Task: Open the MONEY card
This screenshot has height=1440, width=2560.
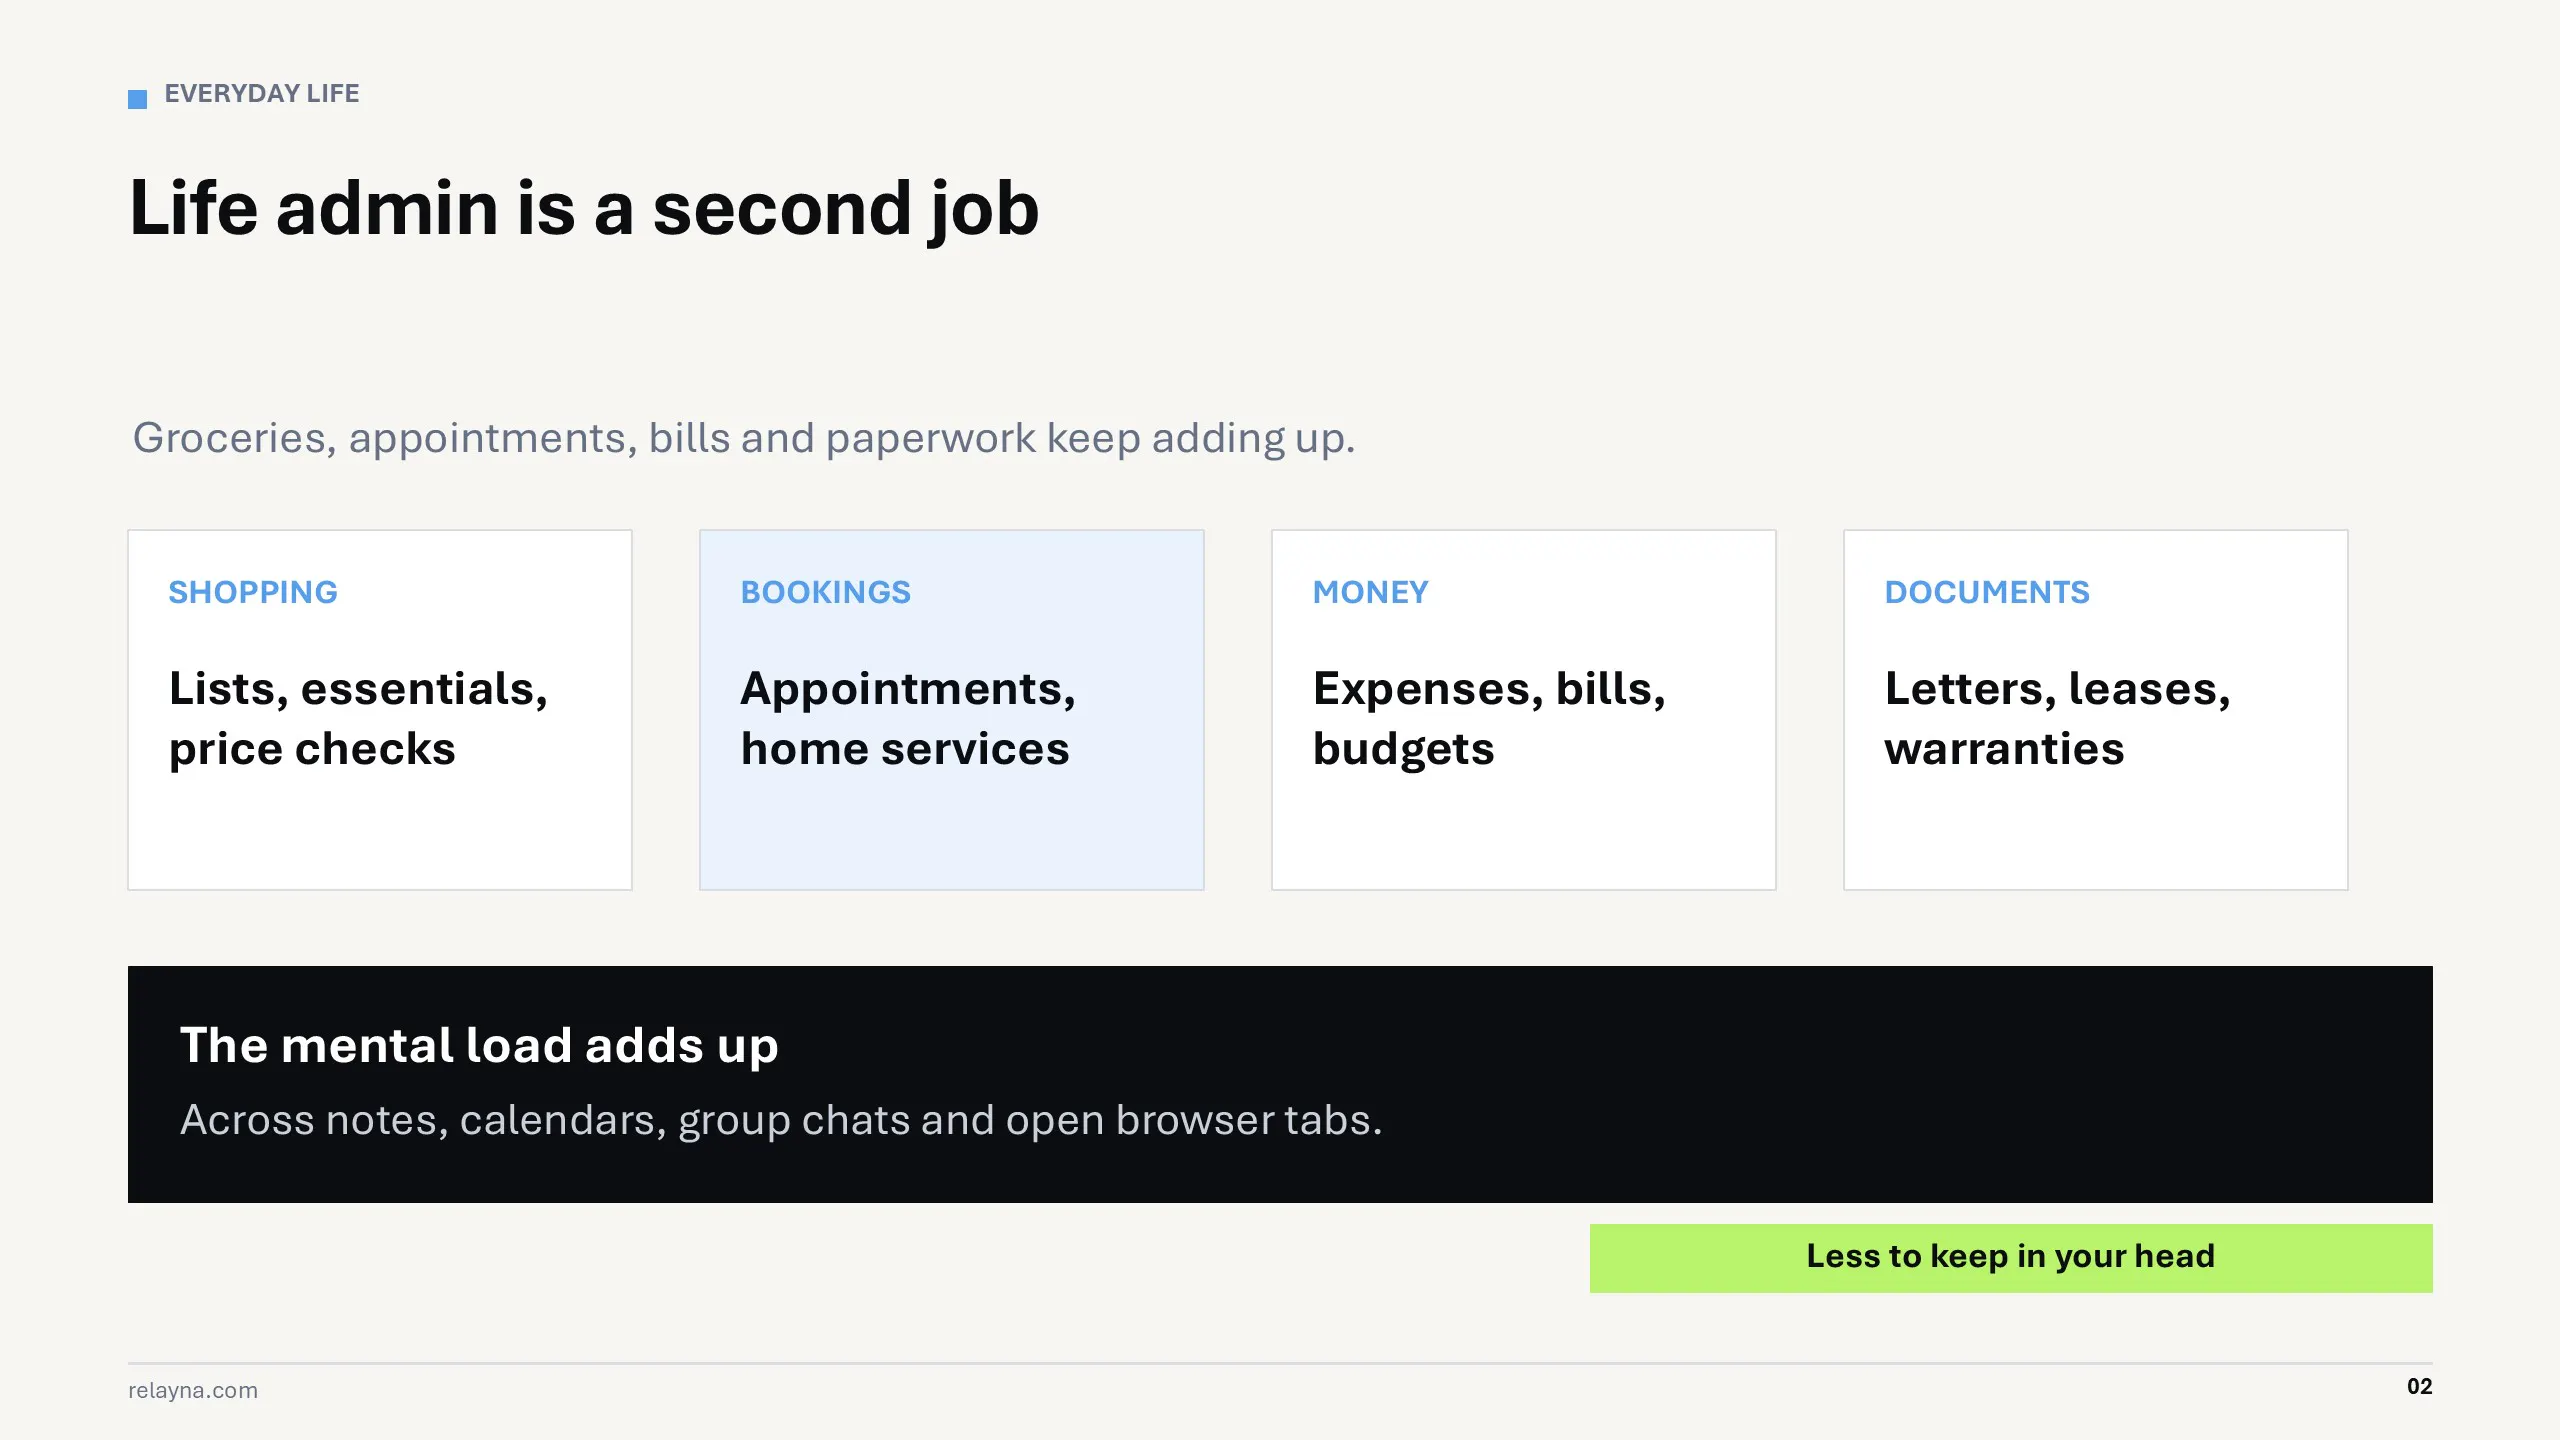Action: coord(1524,710)
